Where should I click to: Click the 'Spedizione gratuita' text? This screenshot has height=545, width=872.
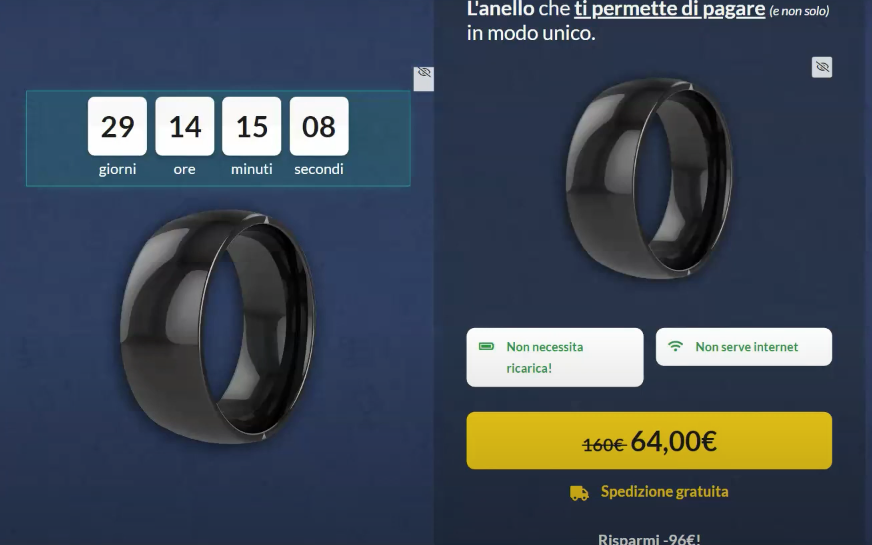coord(665,492)
